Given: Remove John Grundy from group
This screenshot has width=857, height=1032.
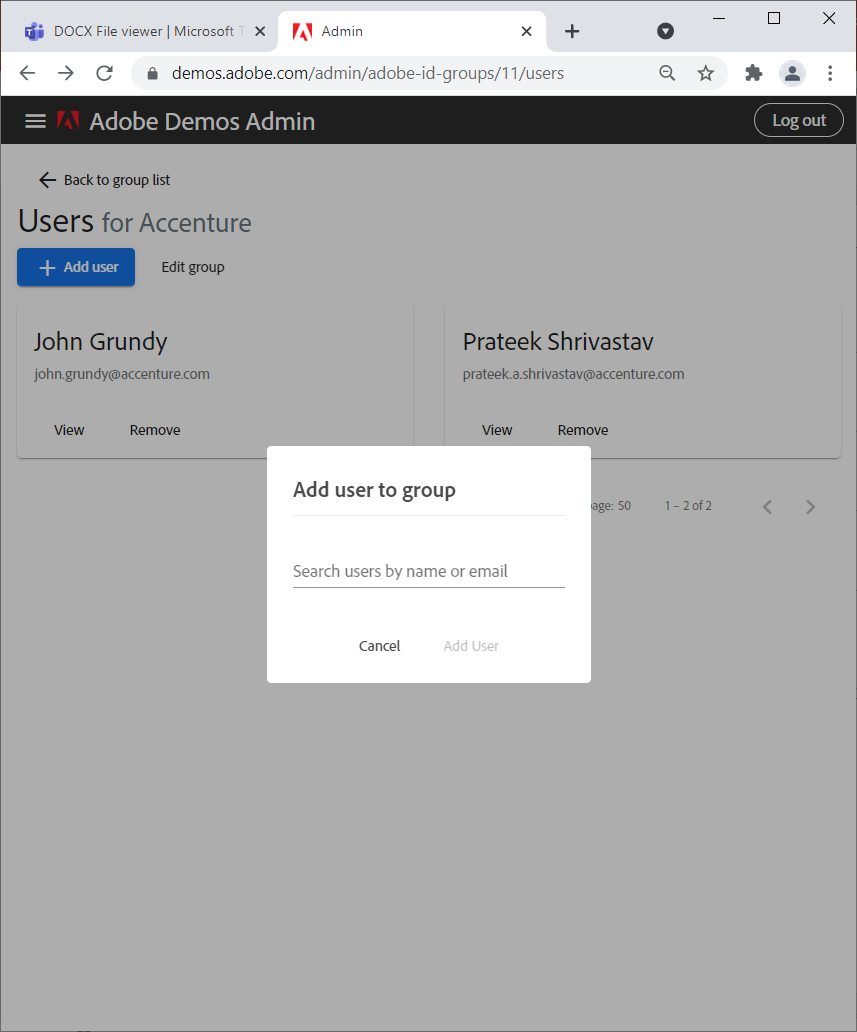Looking at the screenshot, I should [x=155, y=430].
